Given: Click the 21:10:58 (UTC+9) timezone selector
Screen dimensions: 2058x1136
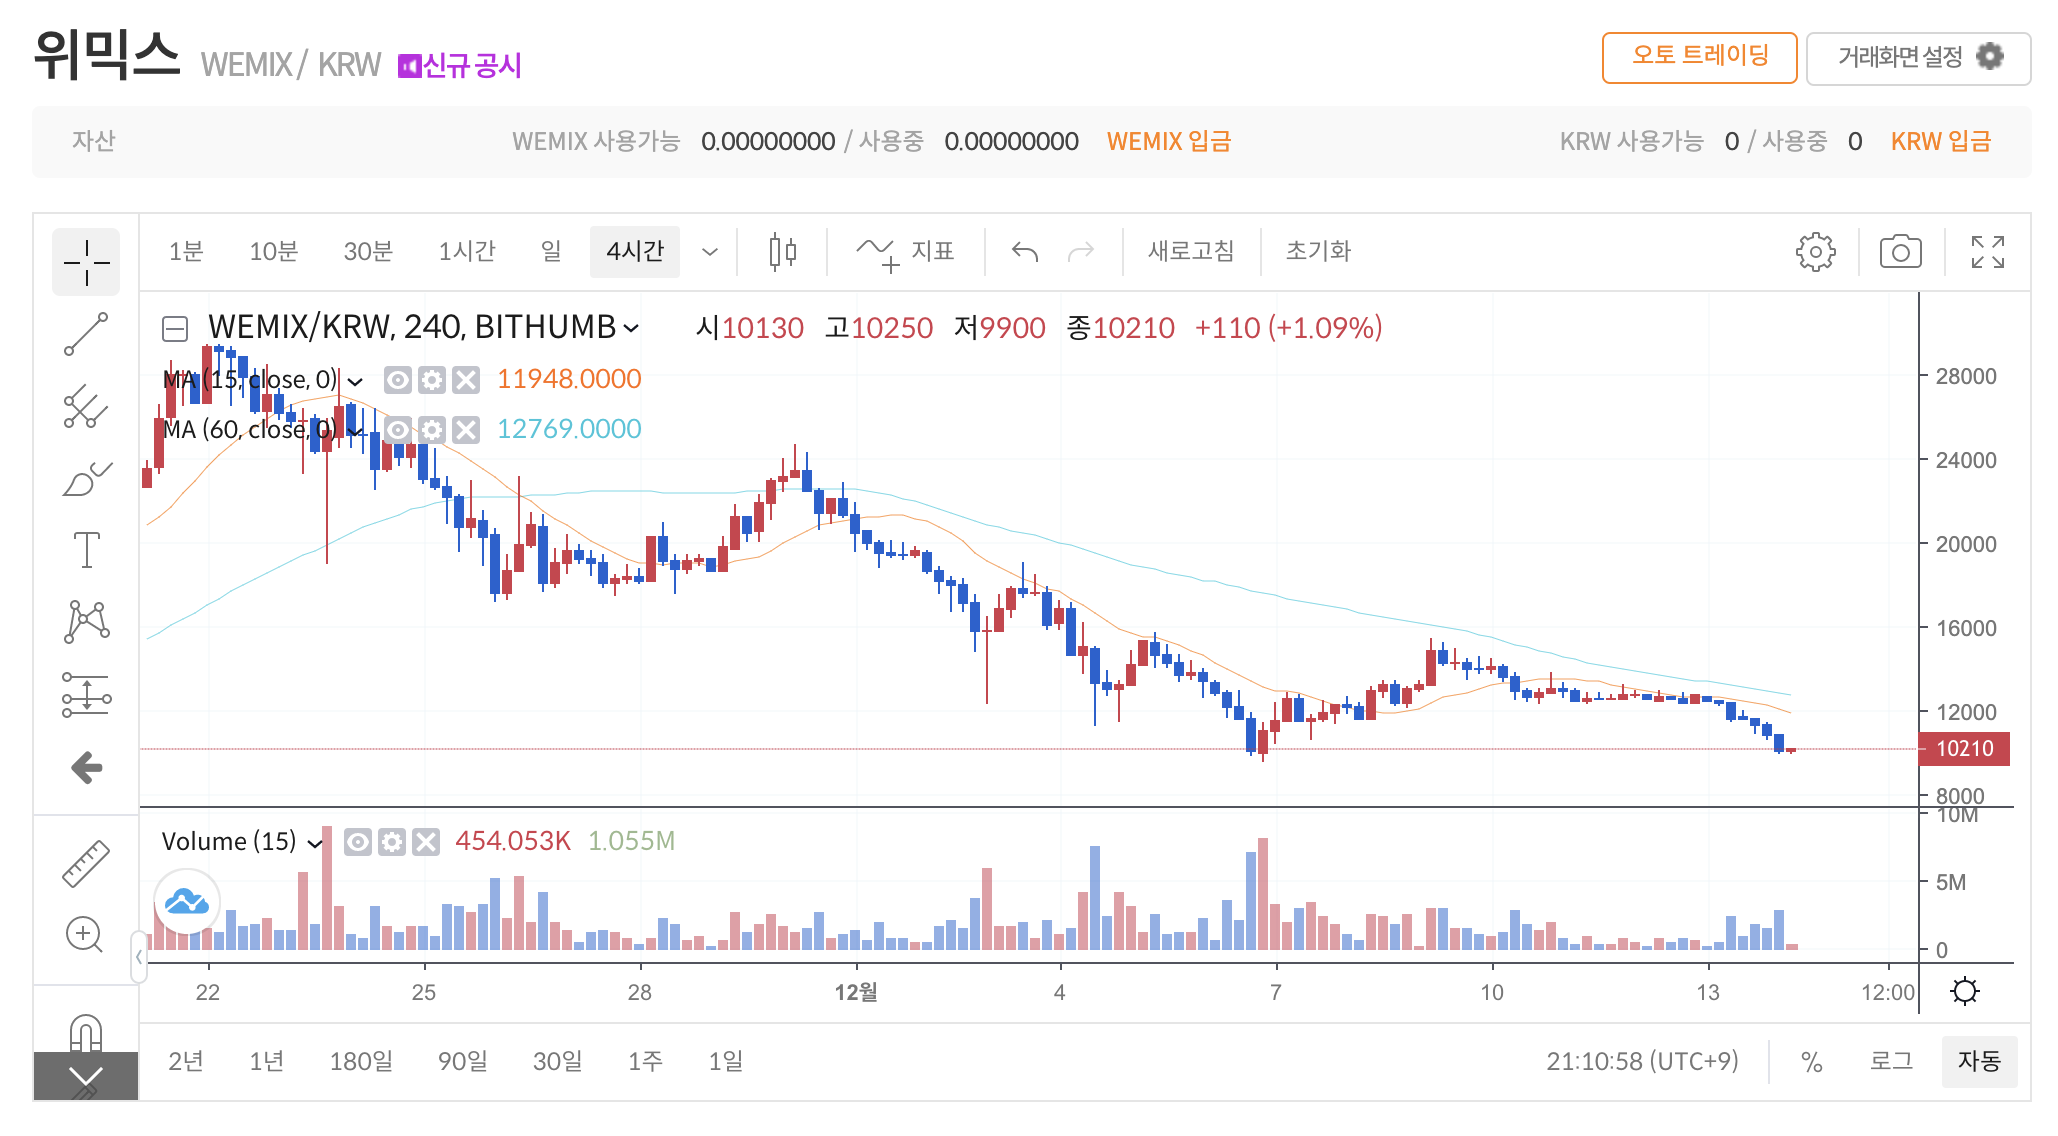Looking at the screenshot, I should [x=1642, y=1061].
